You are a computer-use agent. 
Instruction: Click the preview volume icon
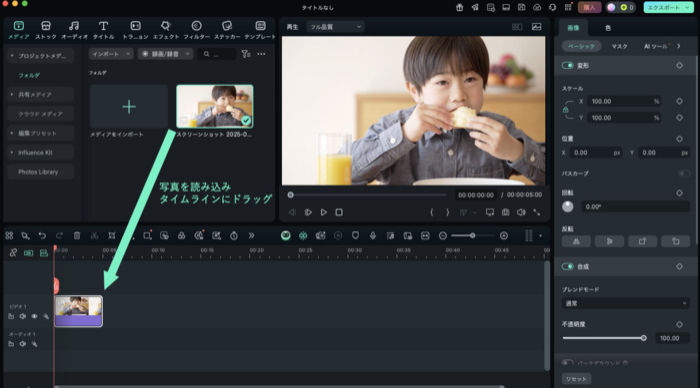click(x=521, y=213)
